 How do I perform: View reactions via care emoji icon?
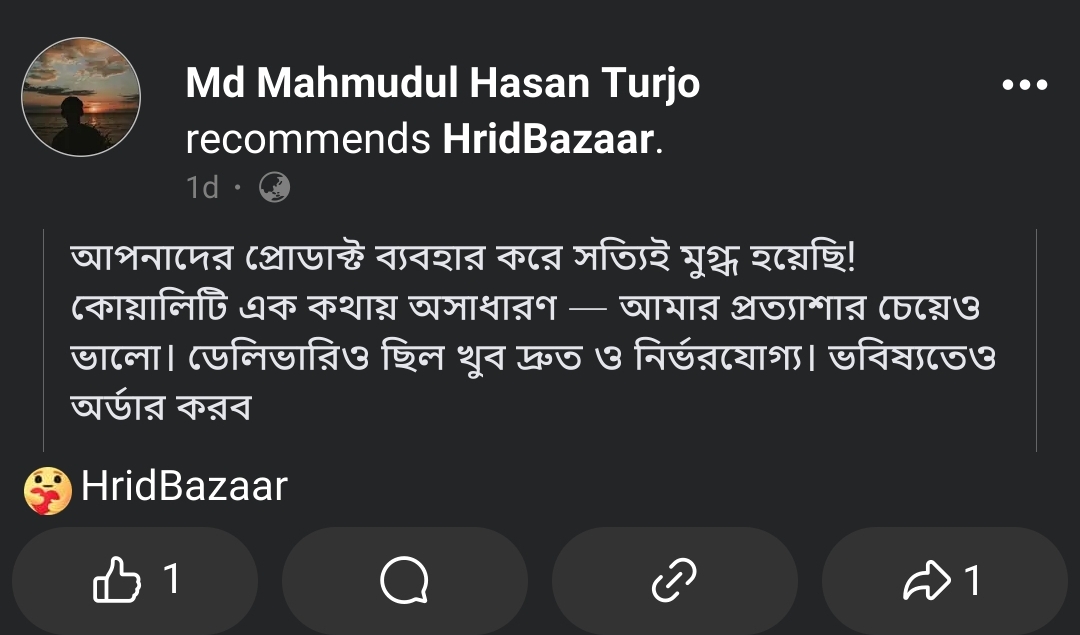coord(48,491)
